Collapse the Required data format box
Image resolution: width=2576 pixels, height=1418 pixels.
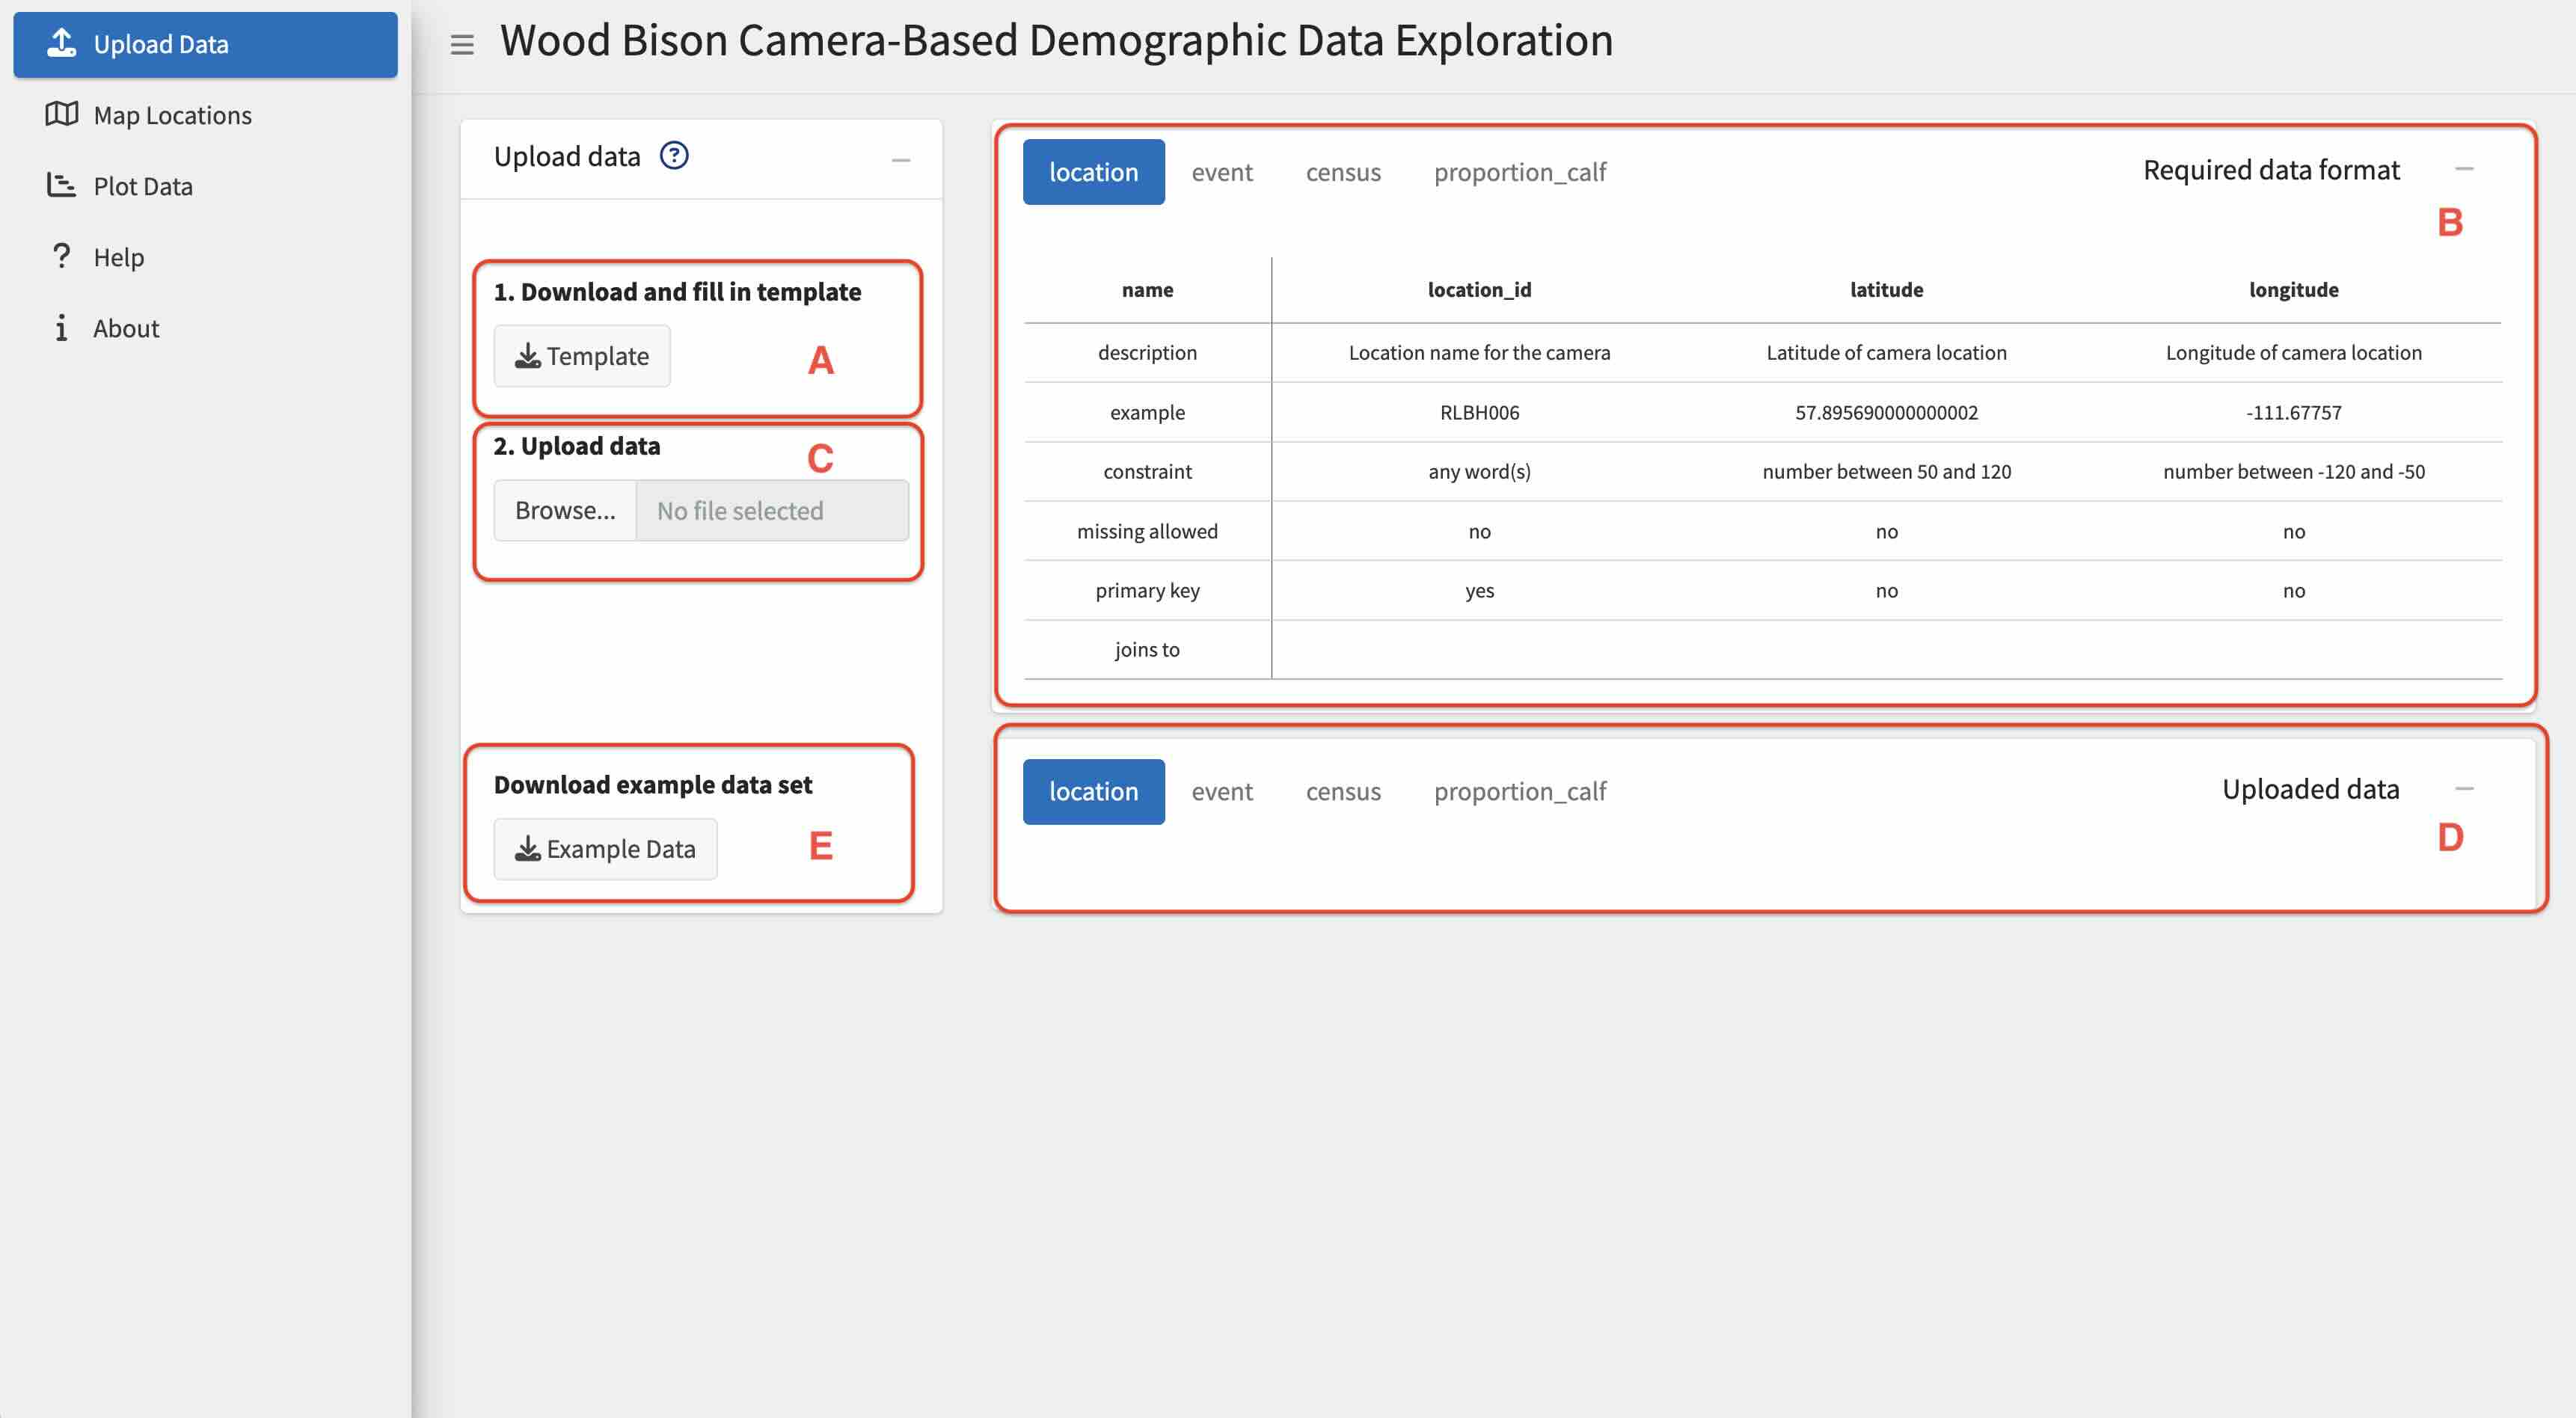[x=2464, y=169]
